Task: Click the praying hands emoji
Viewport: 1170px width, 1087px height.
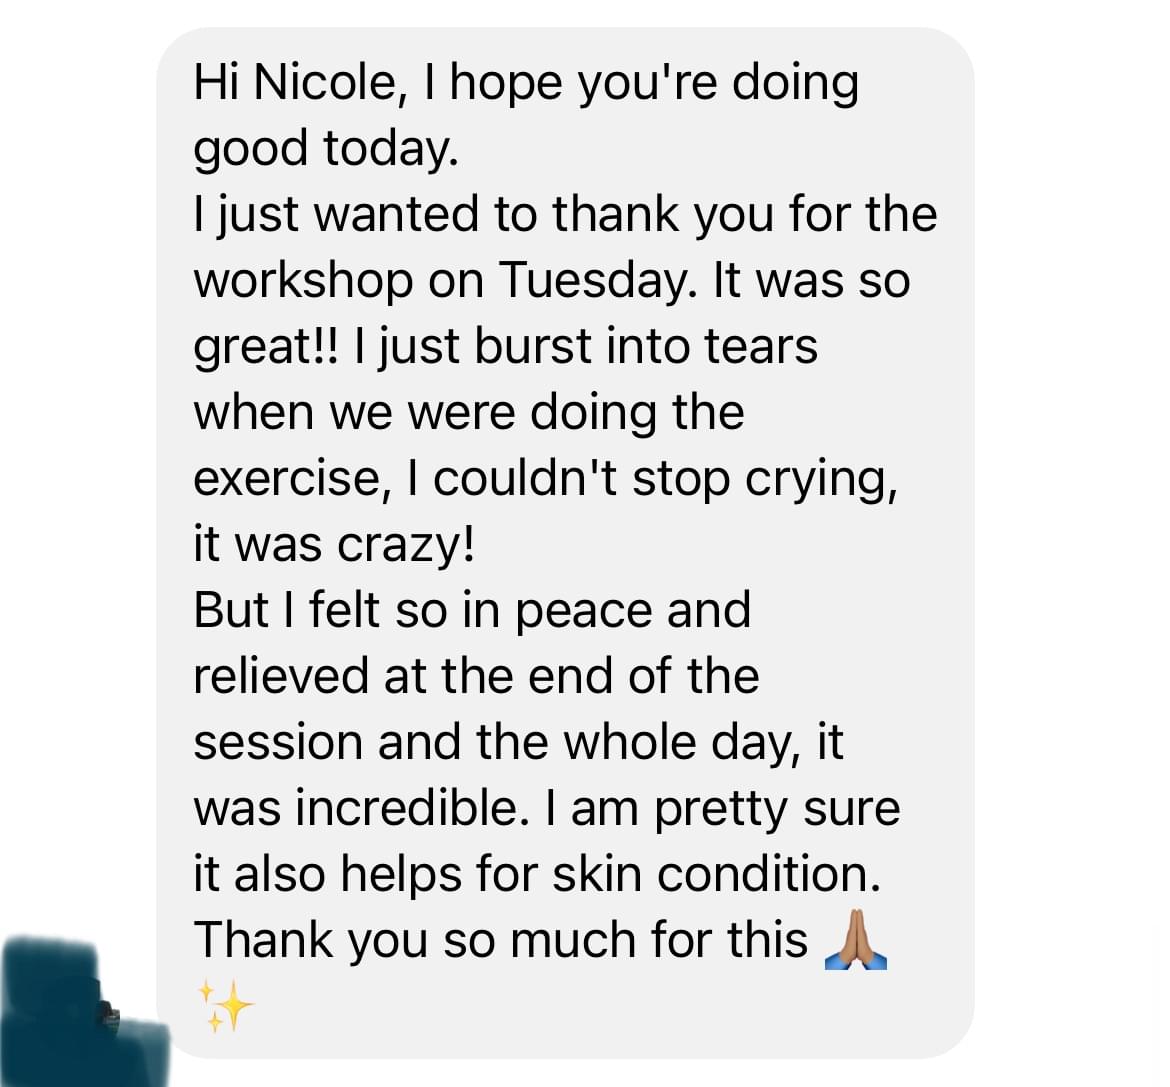Action: pyautogui.click(x=856, y=939)
